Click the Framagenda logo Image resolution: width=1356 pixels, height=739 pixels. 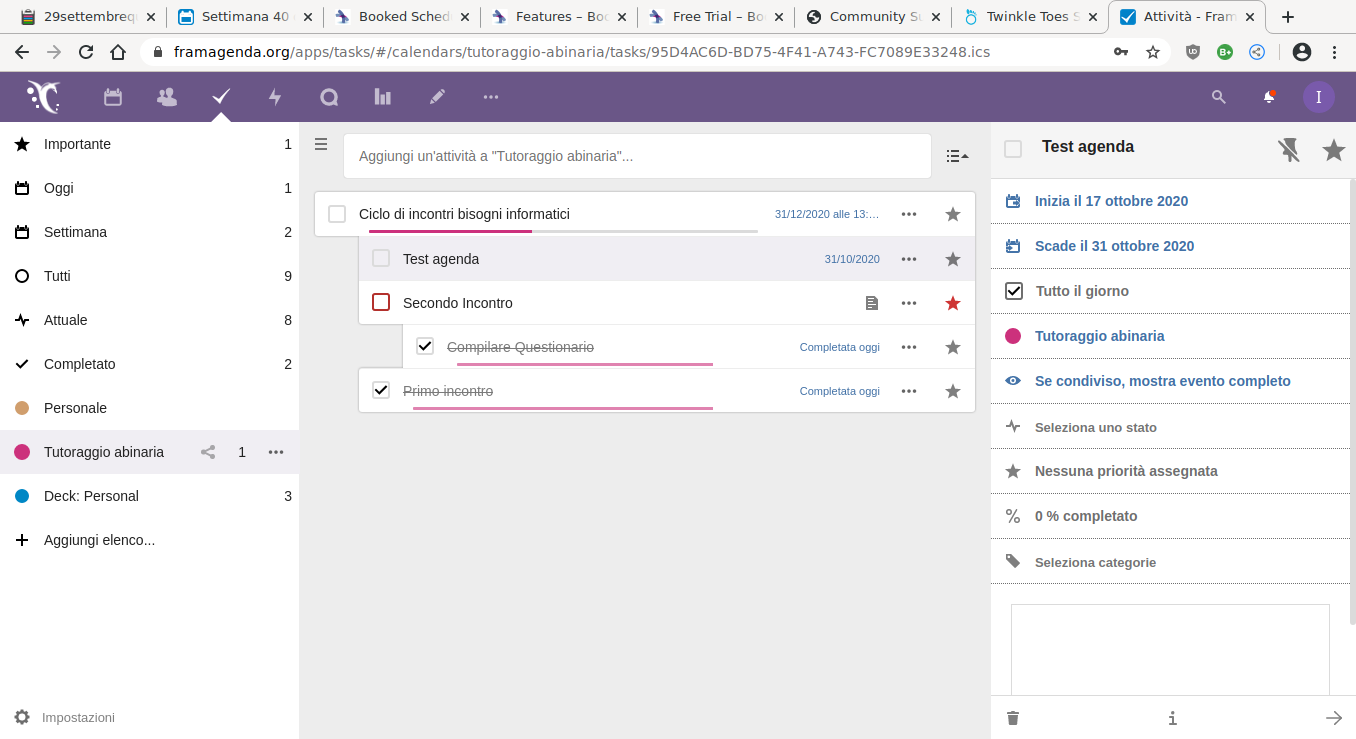(44, 97)
